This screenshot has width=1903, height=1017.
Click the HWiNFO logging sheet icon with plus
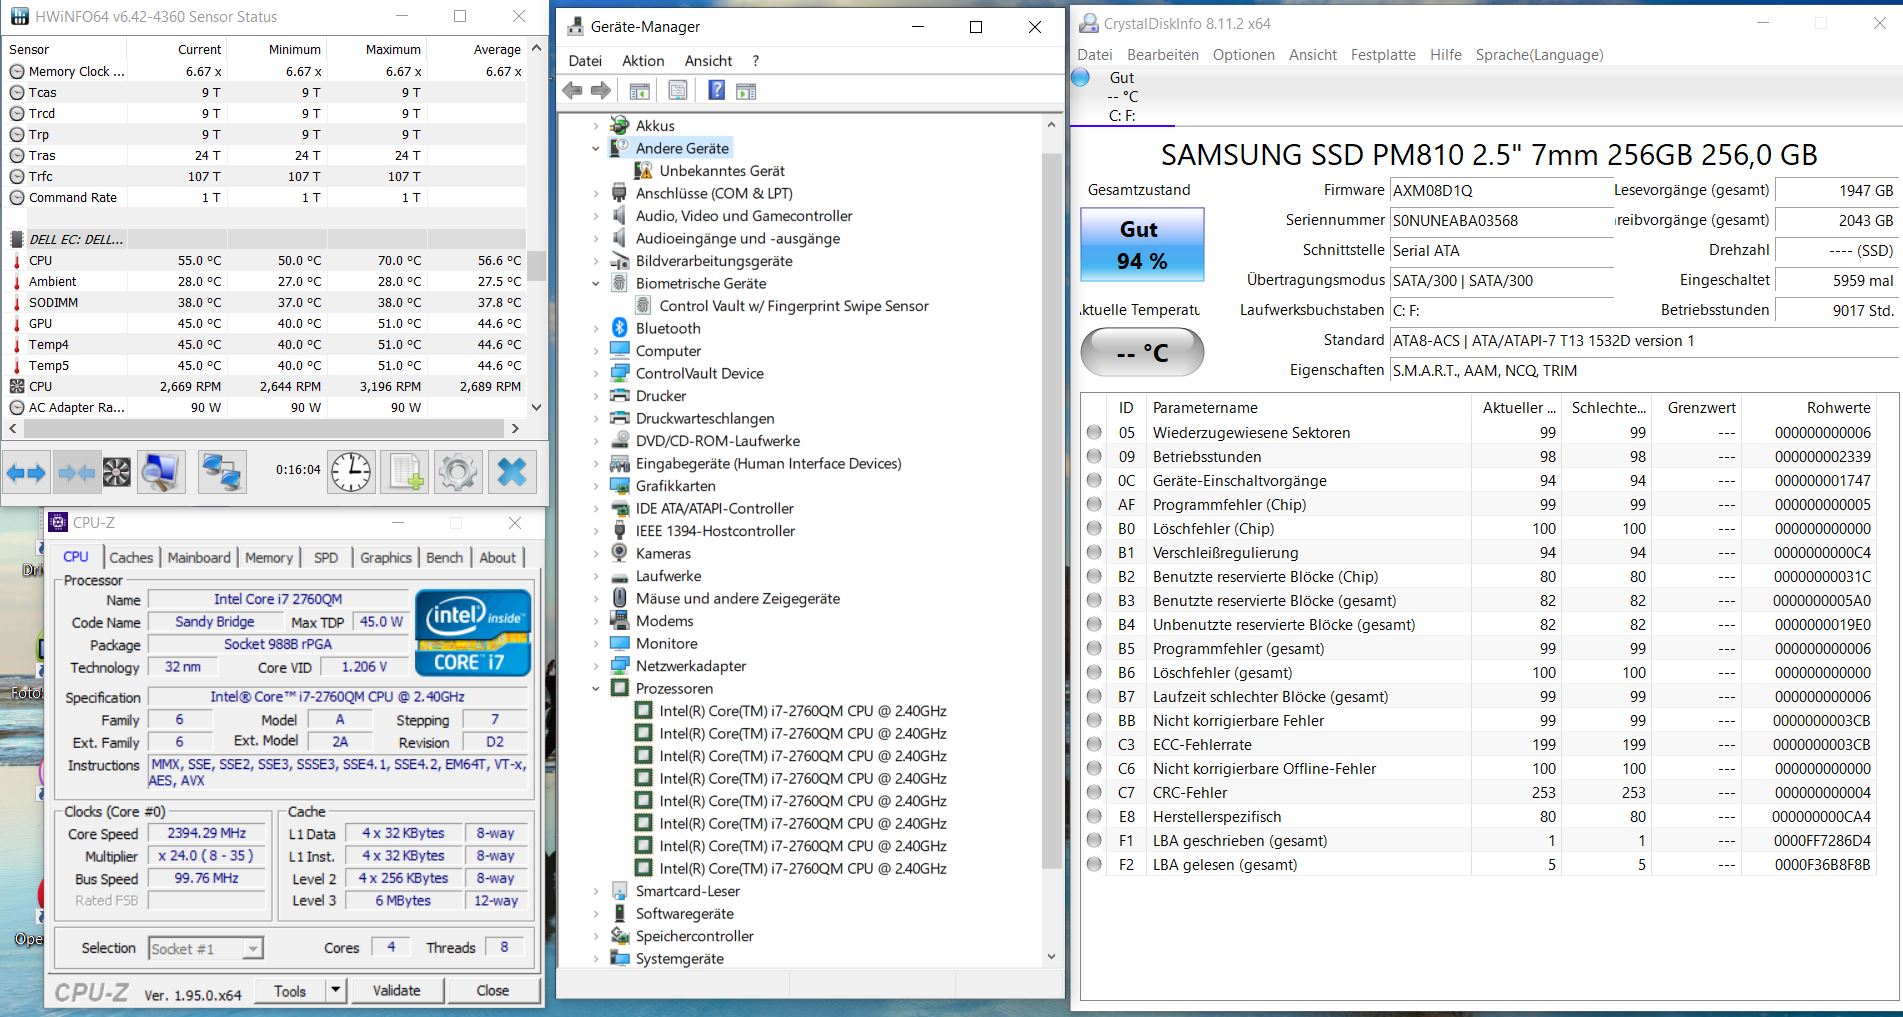405,472
